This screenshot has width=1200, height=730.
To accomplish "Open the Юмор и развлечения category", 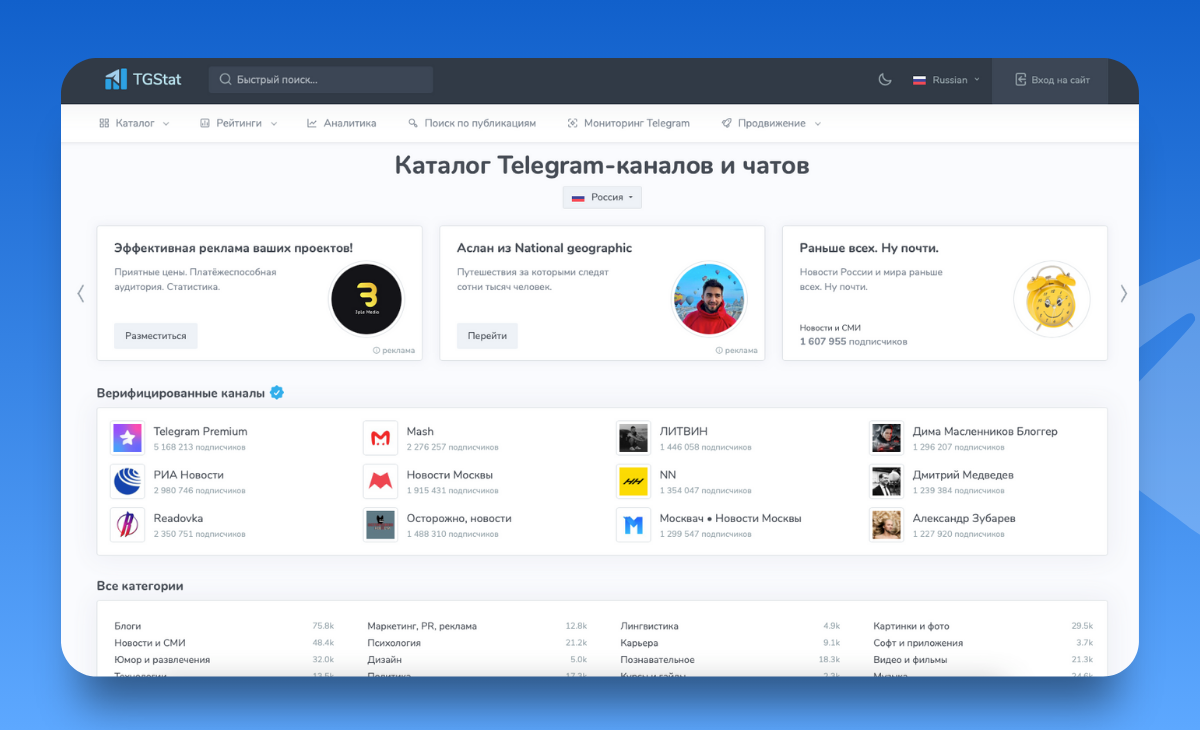I will [x=162, y=660].
